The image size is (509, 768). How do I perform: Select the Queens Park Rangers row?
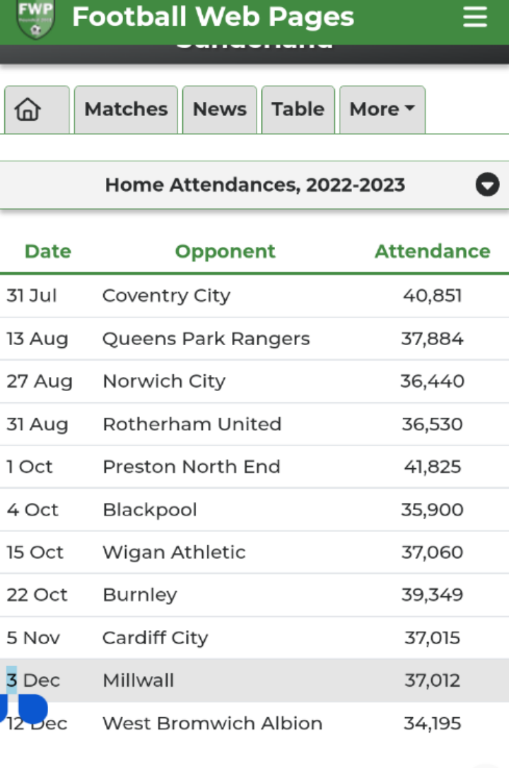pos(254,338)
